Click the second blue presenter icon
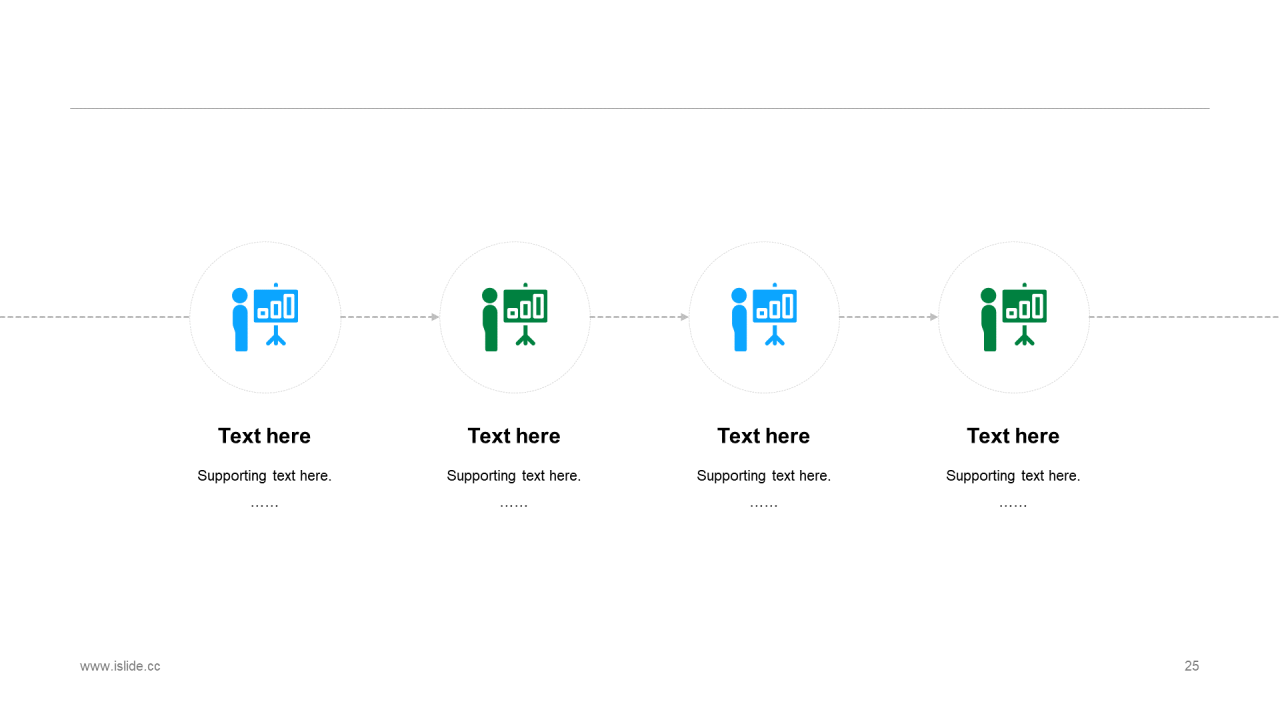The image size is (1280, 720). point(764,317)
